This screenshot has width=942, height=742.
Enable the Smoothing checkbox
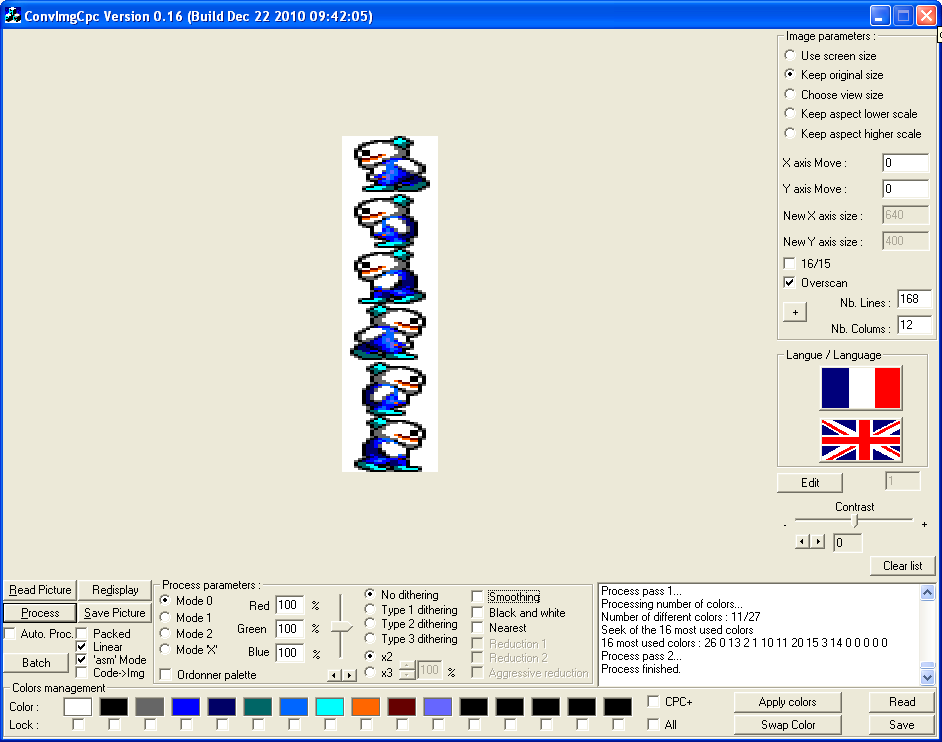click(478, 597)
